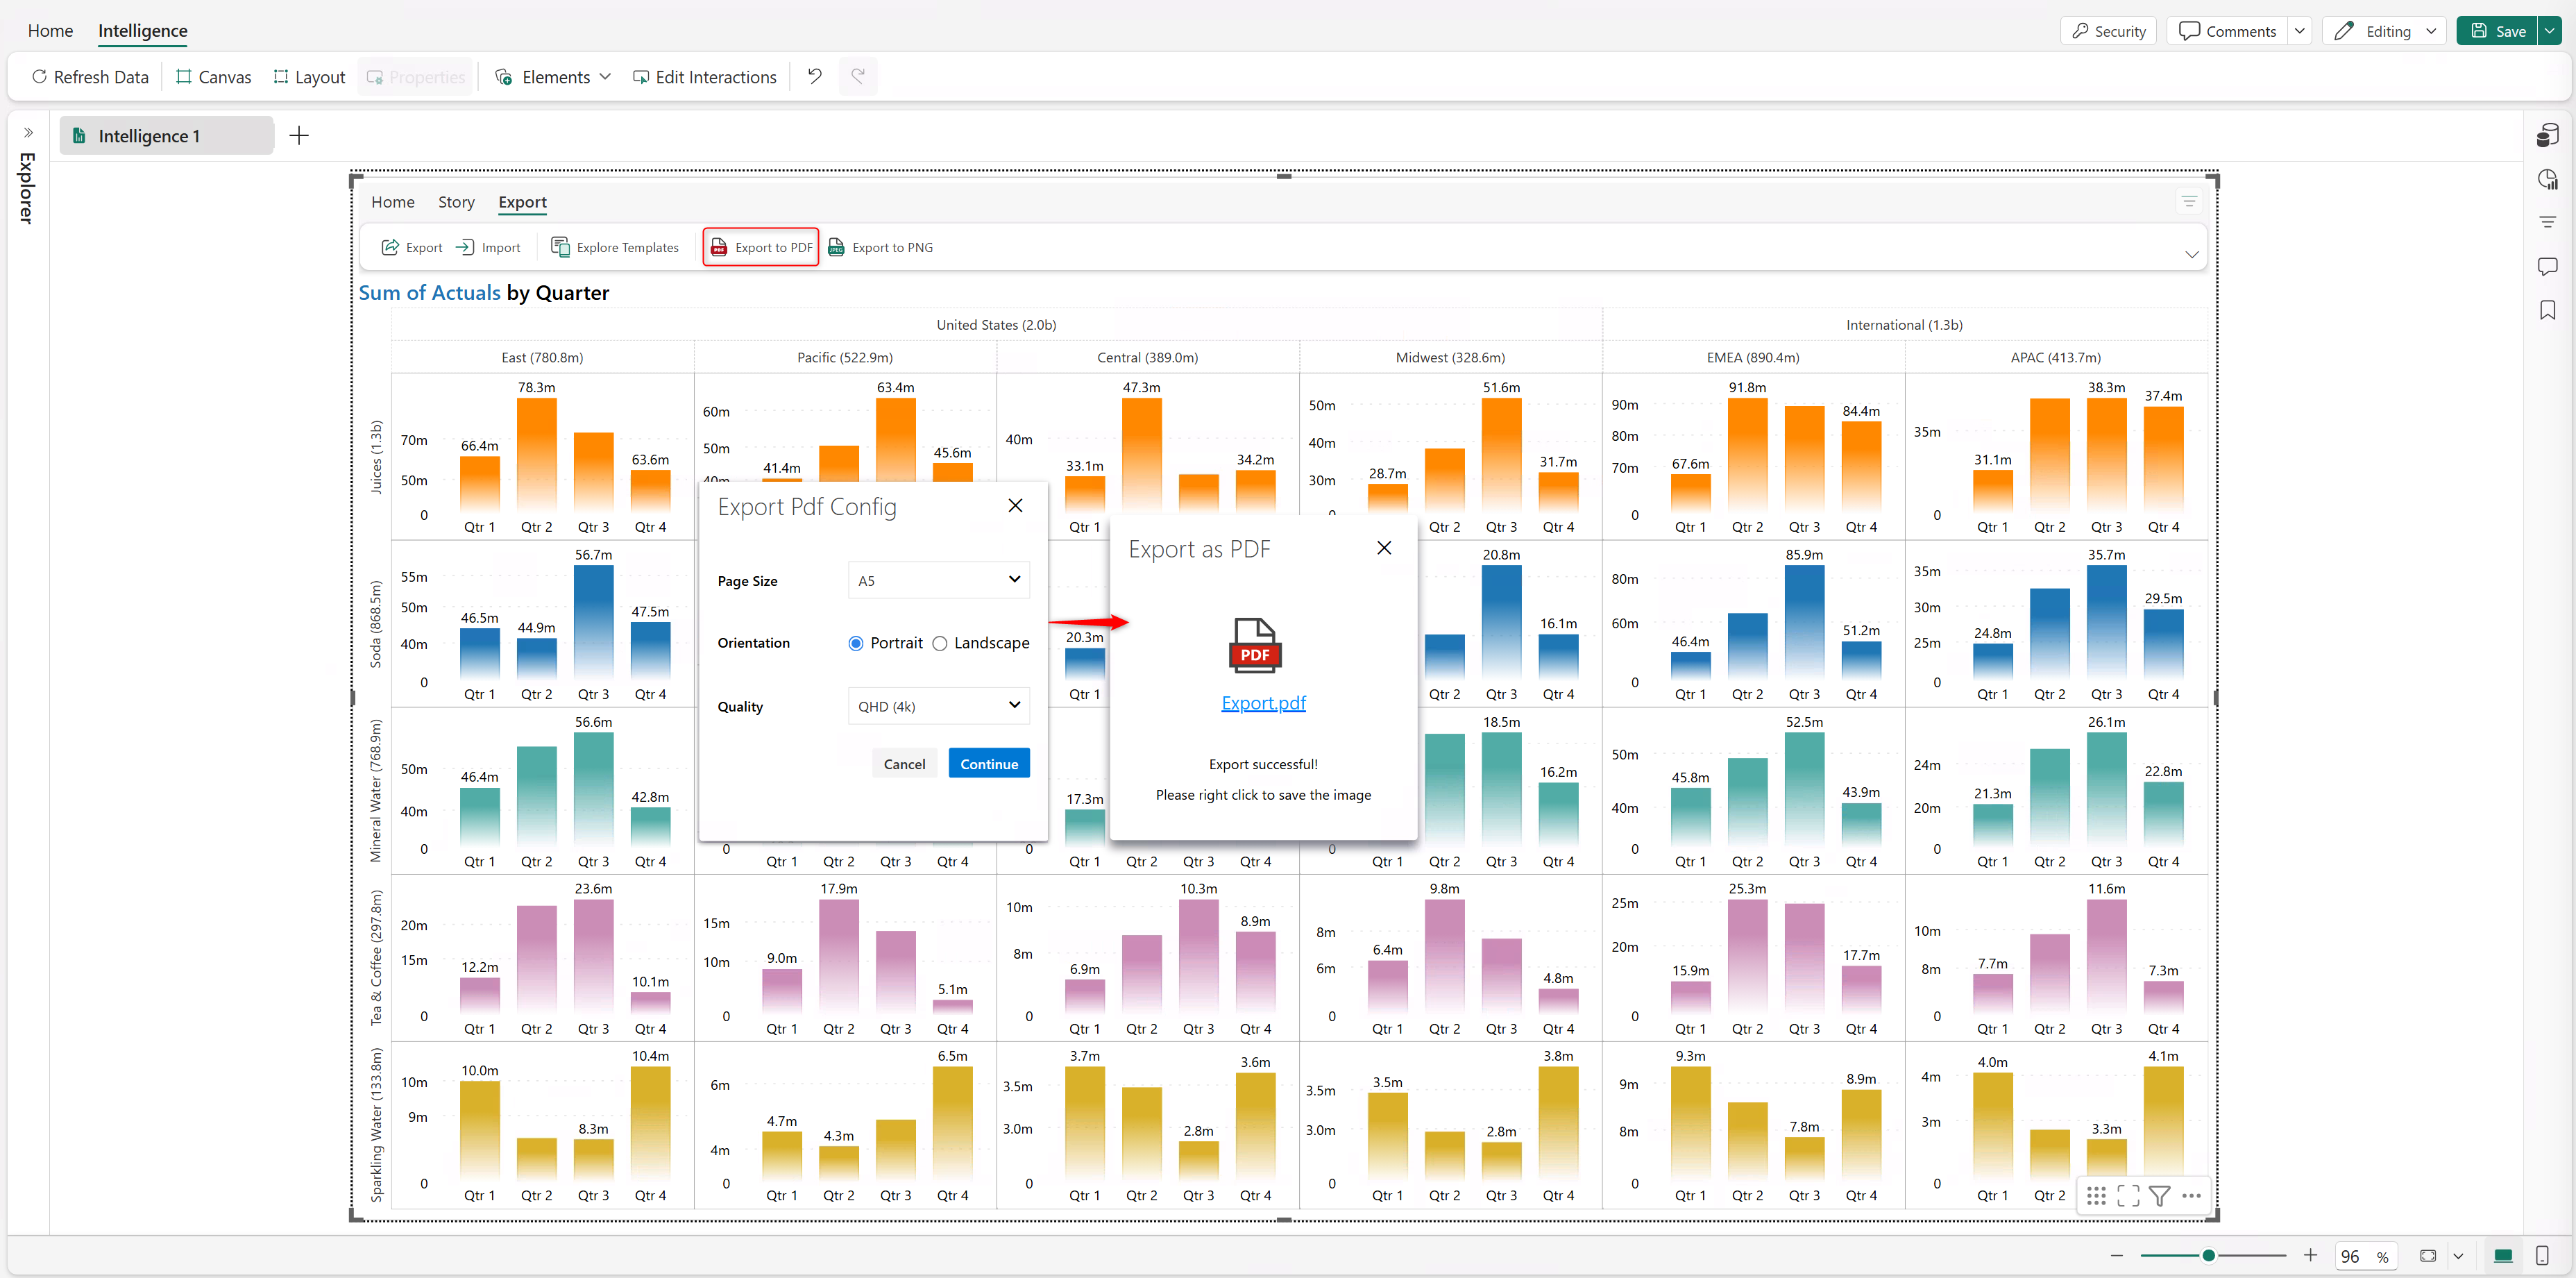Click the Export to PDF icon
Screen dimensions: 2576x1278
(x=719, y=247)
